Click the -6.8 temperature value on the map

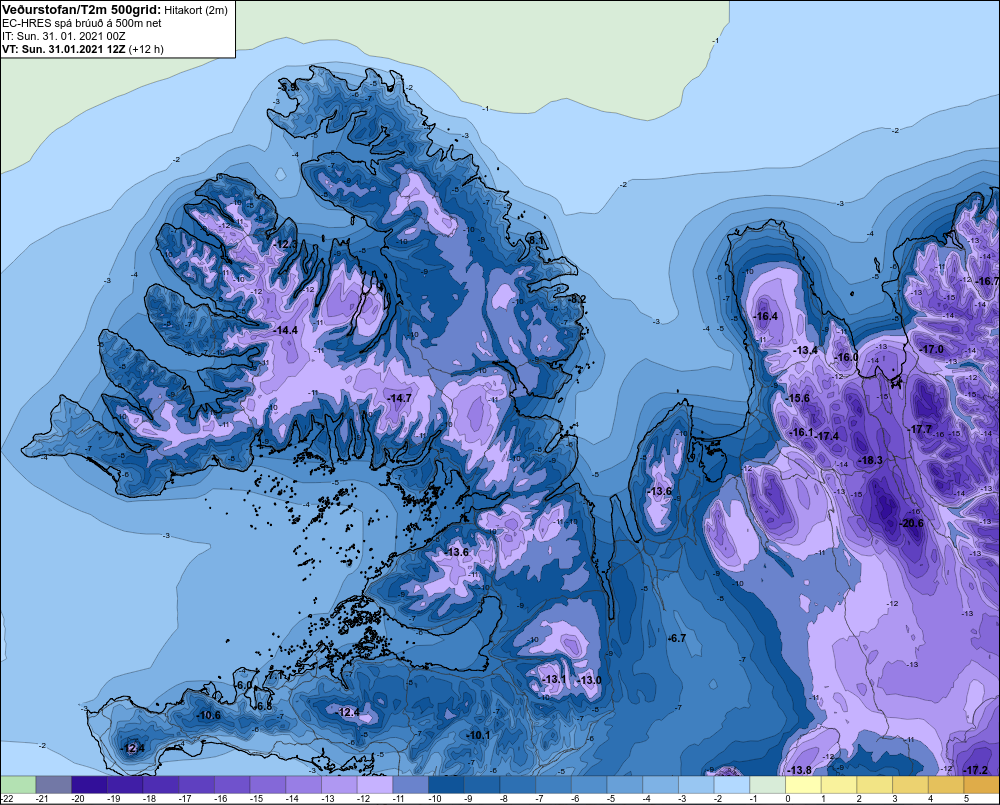(263, 707)
